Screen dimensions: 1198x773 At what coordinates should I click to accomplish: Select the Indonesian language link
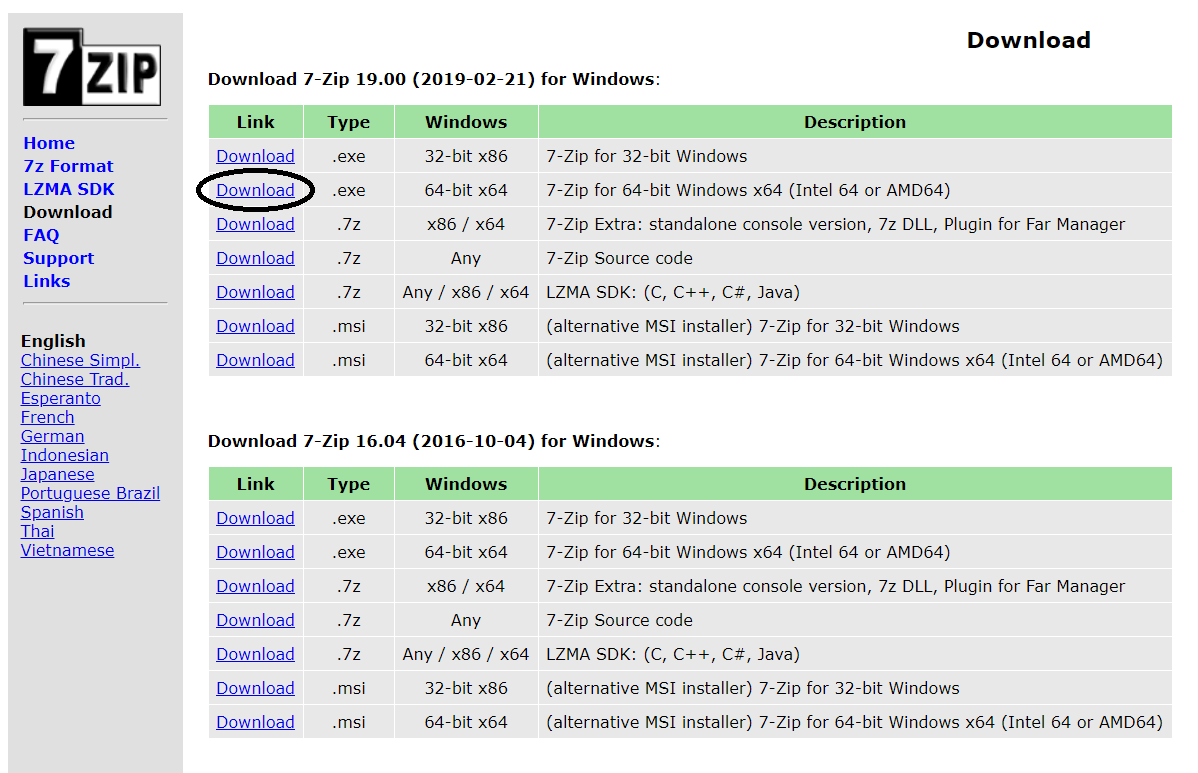click(x=65, y=455)
